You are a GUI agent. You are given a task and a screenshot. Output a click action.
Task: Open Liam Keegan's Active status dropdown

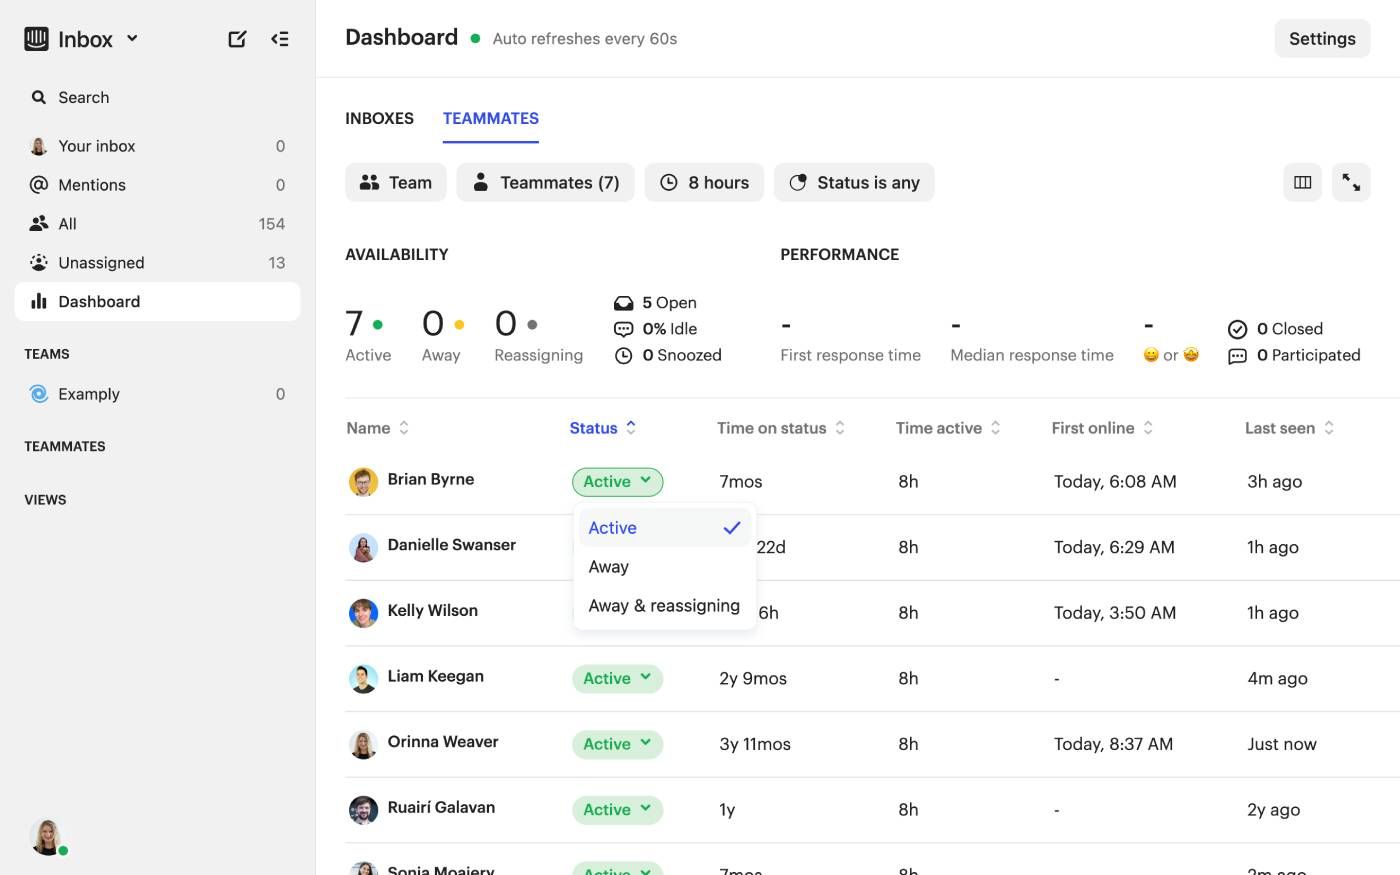click(x=617, y=678)
